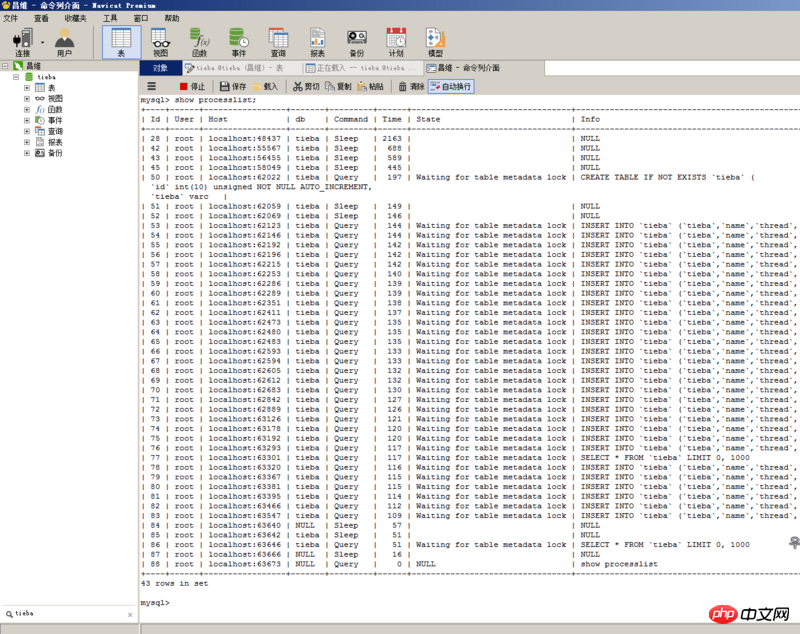Open the 工具 (Tools) menu
This screenshot has width=800, height=634.
pyautogui.click(x=110, y=18)
